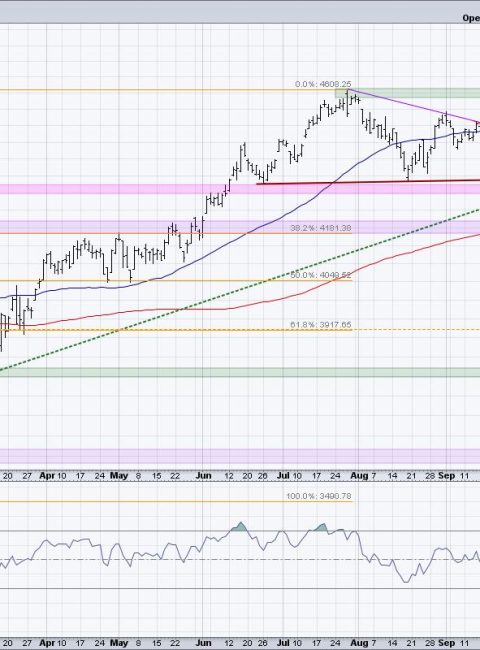Click the 0.0%: 4608.25 Fibonacci label
480x650 pixels.
323,84
